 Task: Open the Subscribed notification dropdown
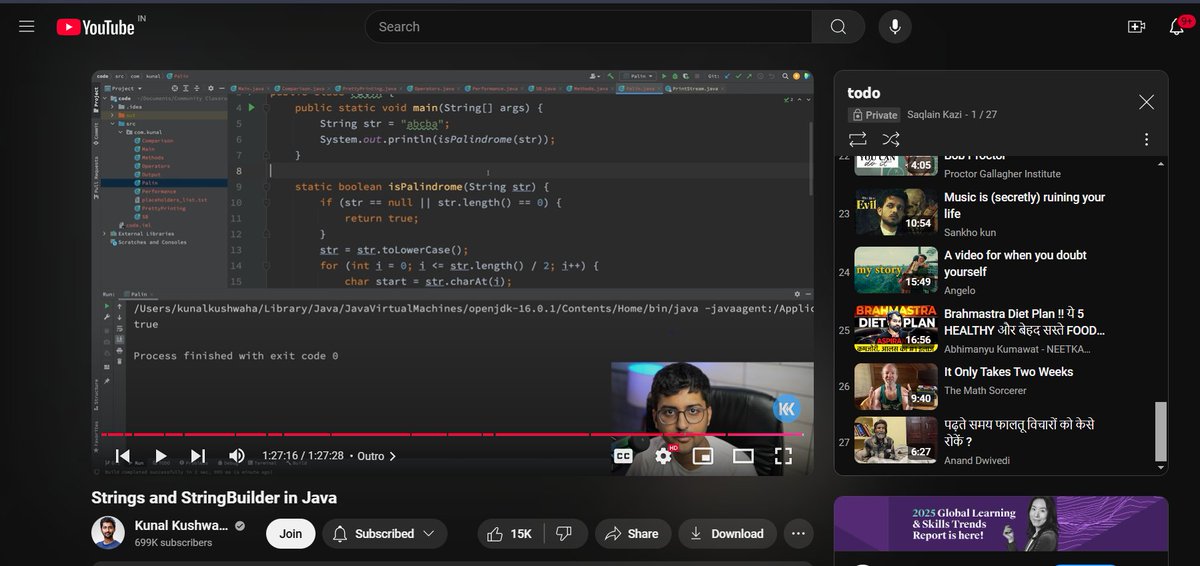coord(385,533)
